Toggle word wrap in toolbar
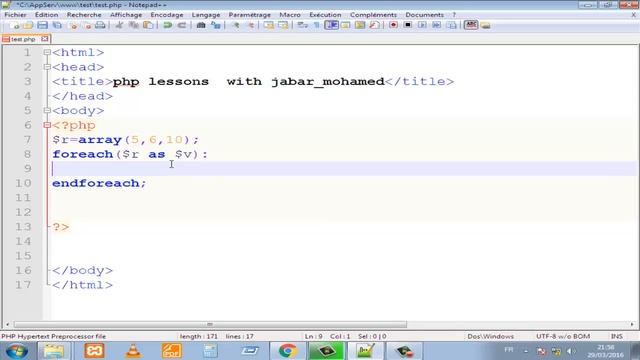 click(x=302, y=25)
